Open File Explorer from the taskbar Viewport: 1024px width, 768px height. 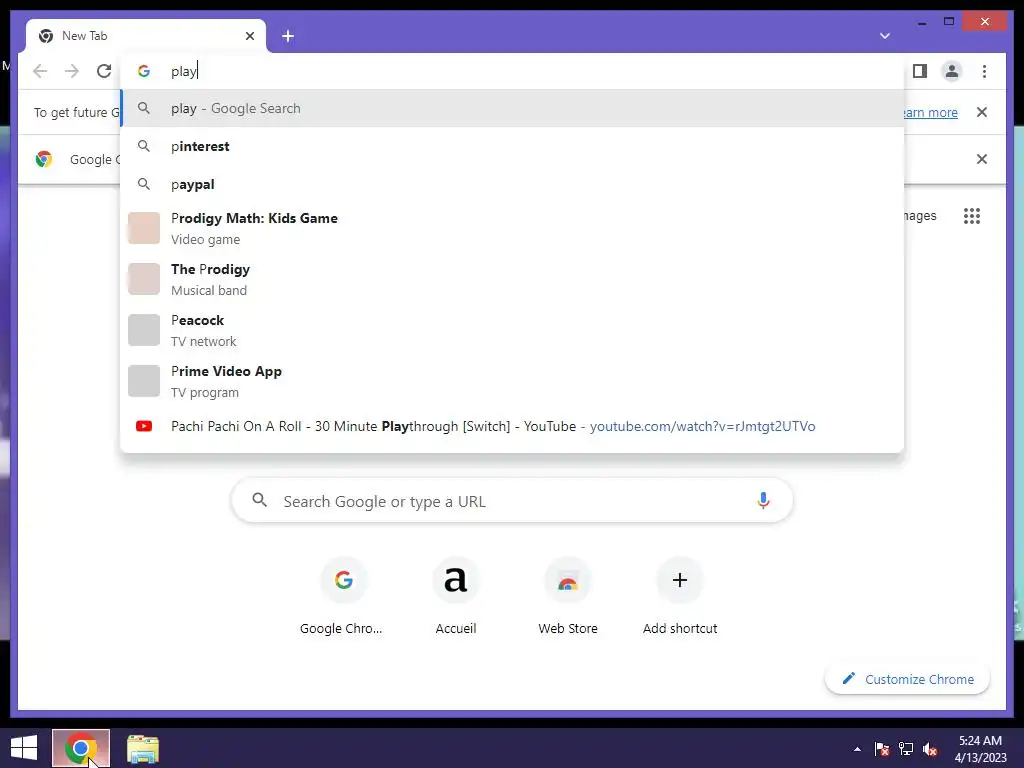click(x=143, y=749)
